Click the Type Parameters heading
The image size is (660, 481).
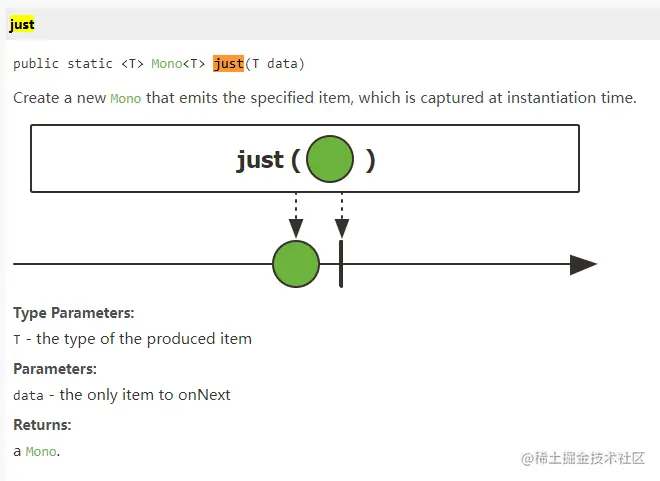[x=74, y=313]
